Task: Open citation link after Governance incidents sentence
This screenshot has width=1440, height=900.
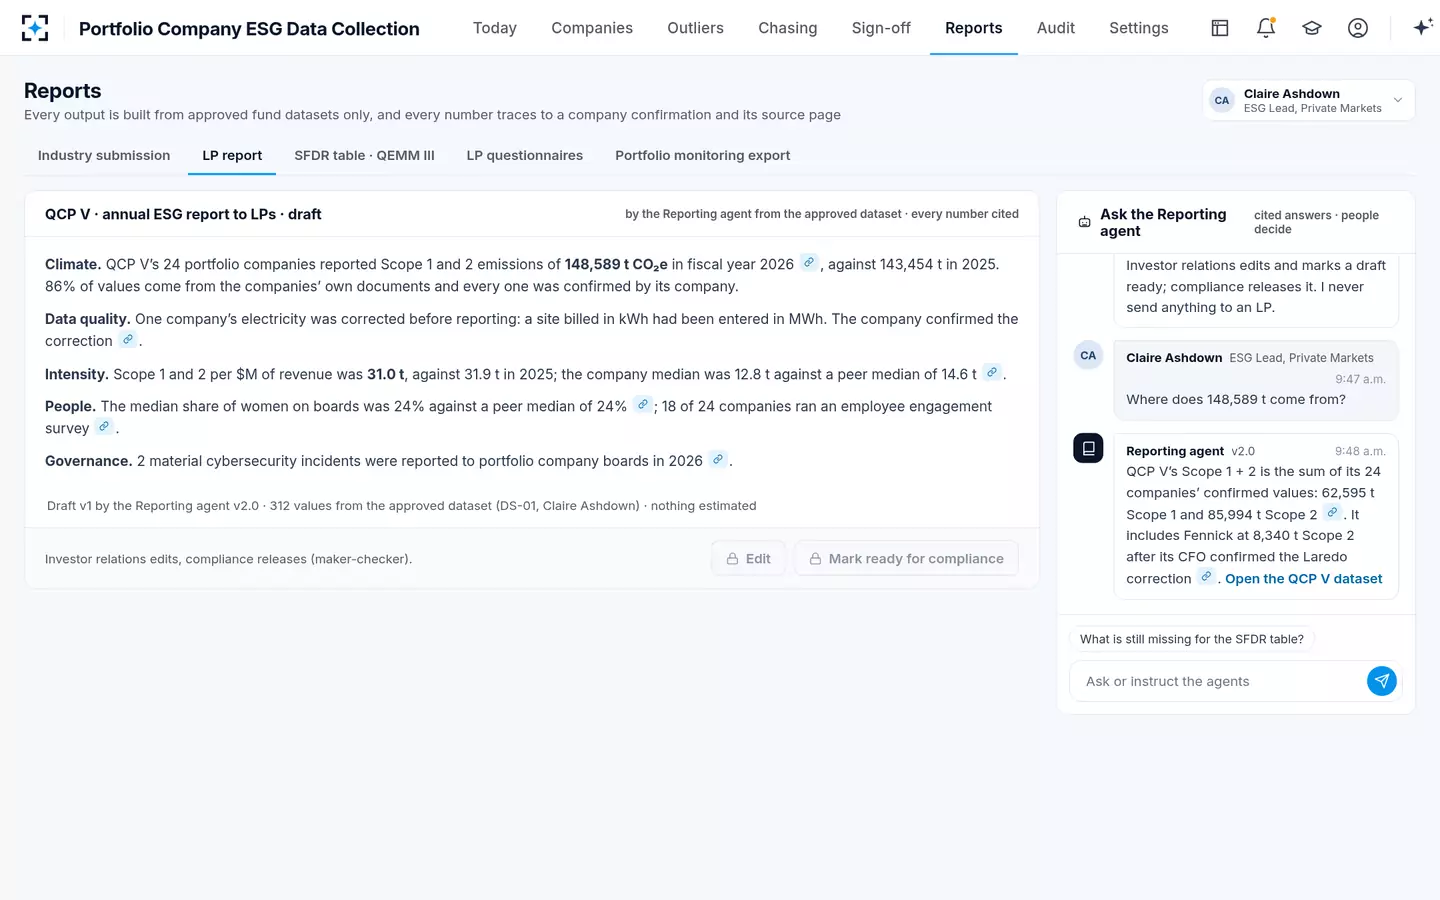Action: (718, 460)
